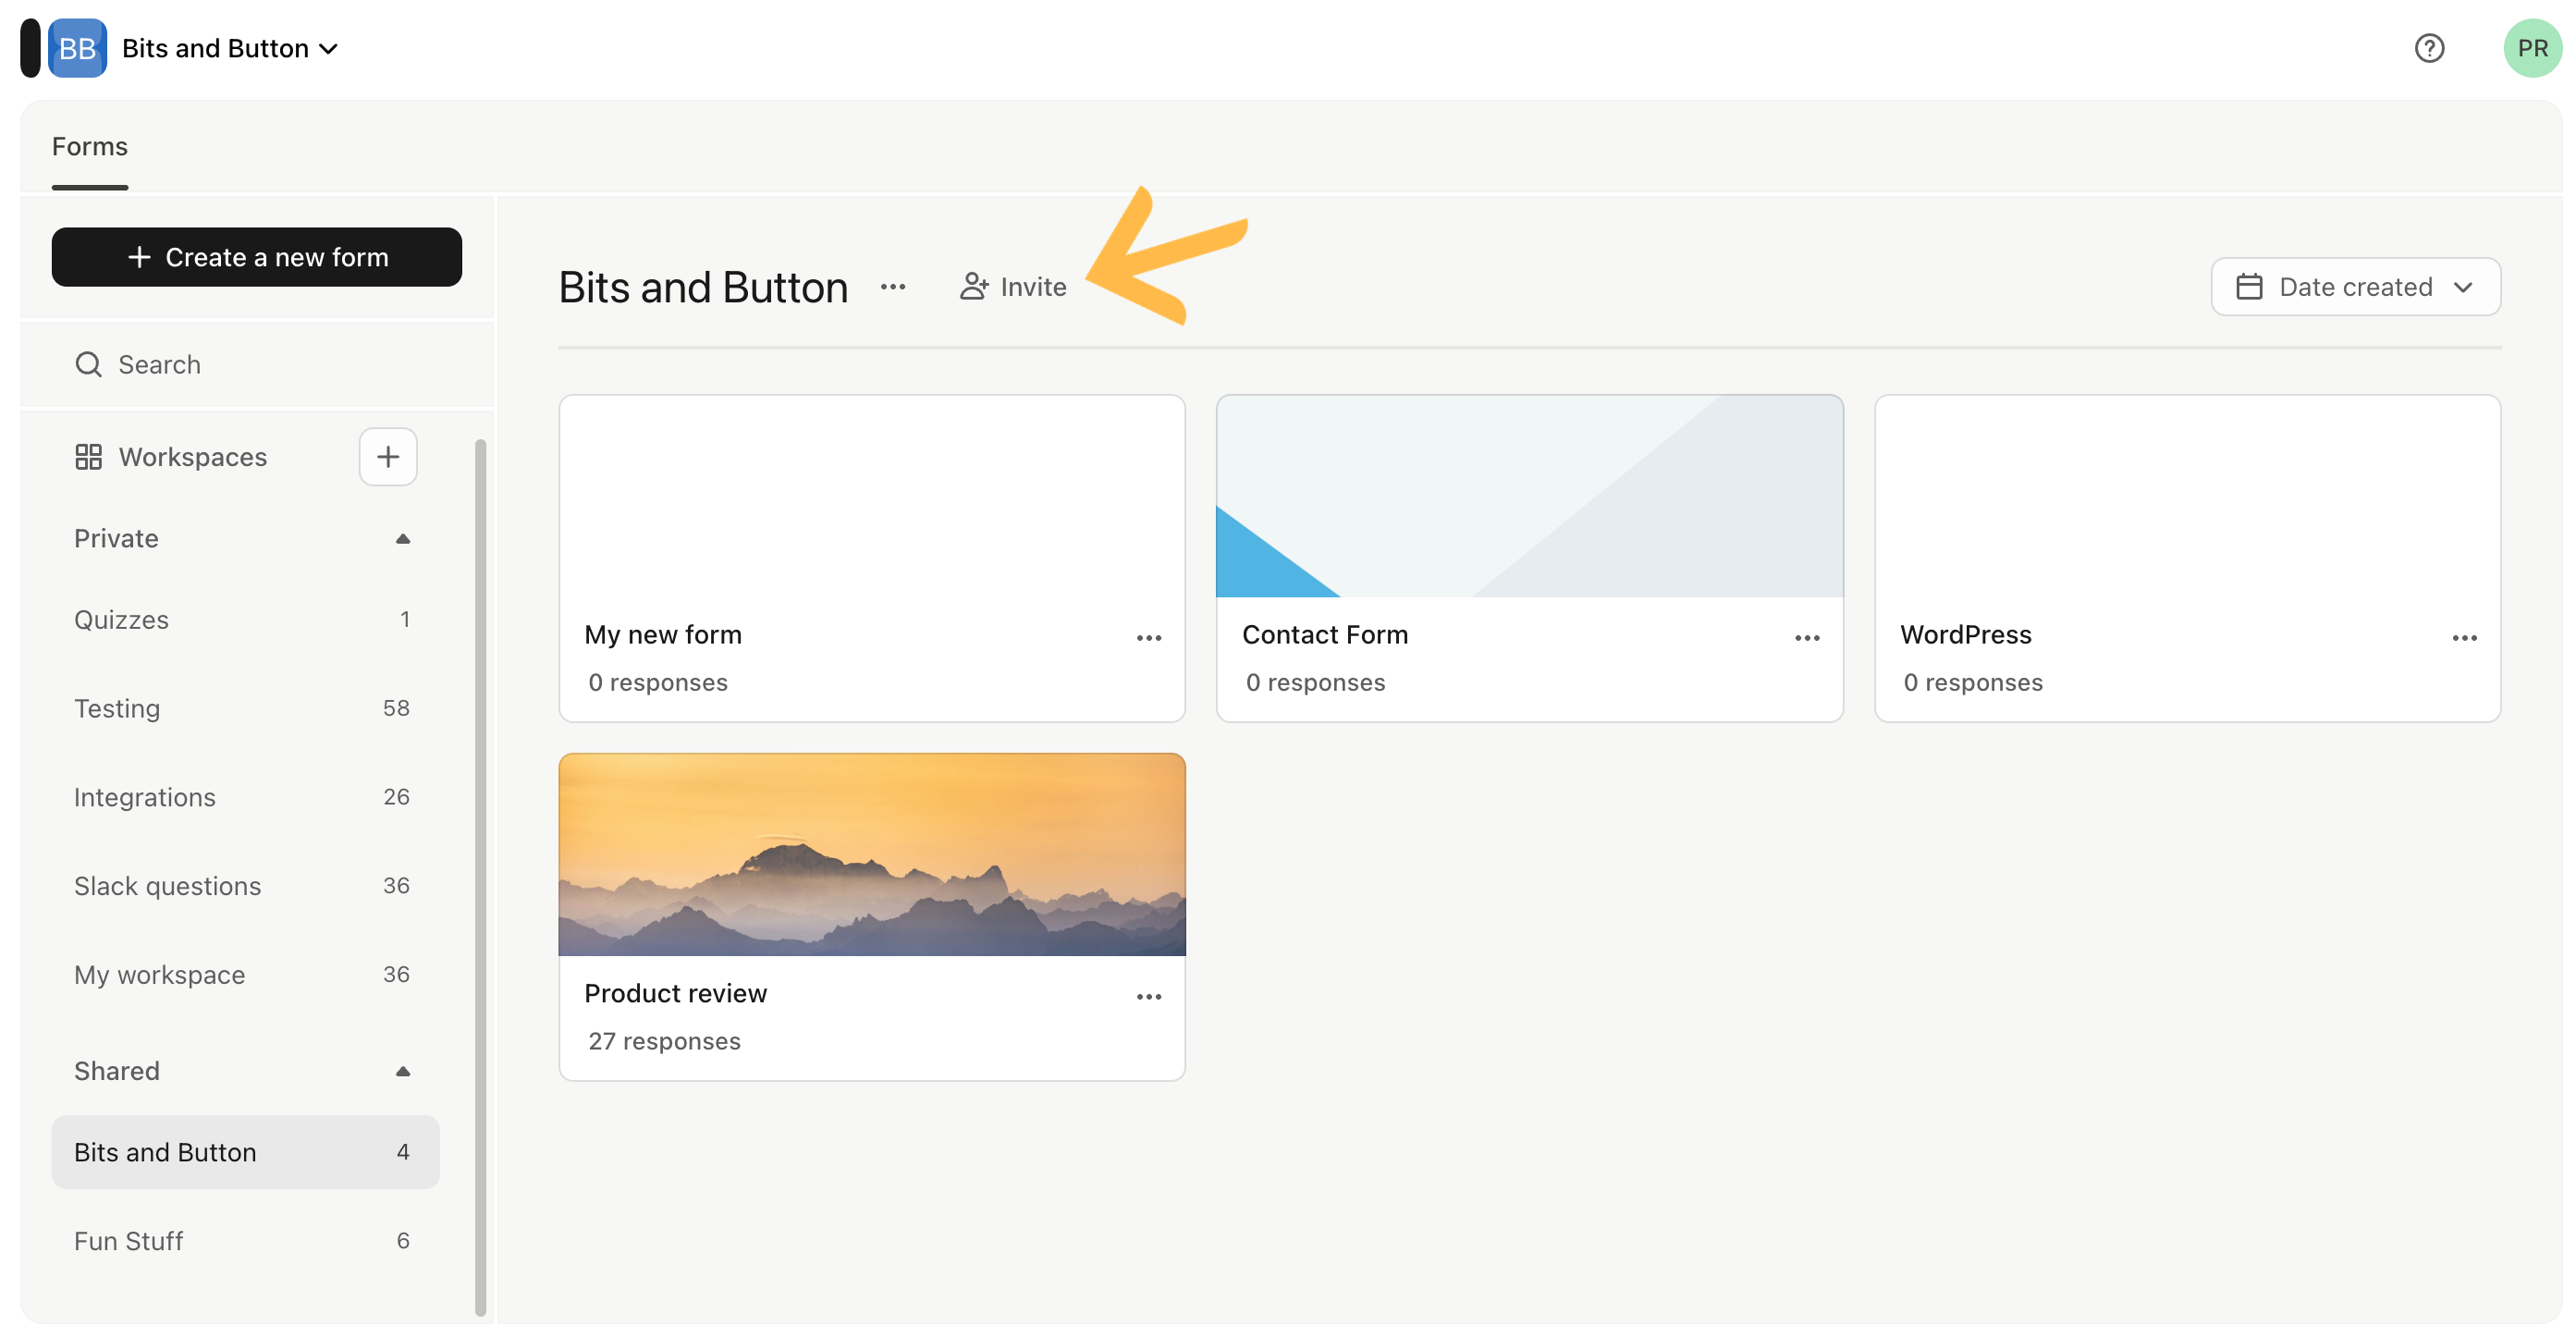Viewport: 2576px width, 1326px height.
Task: Open WordPress form options menu
Action: click(x=2464, y=638)
